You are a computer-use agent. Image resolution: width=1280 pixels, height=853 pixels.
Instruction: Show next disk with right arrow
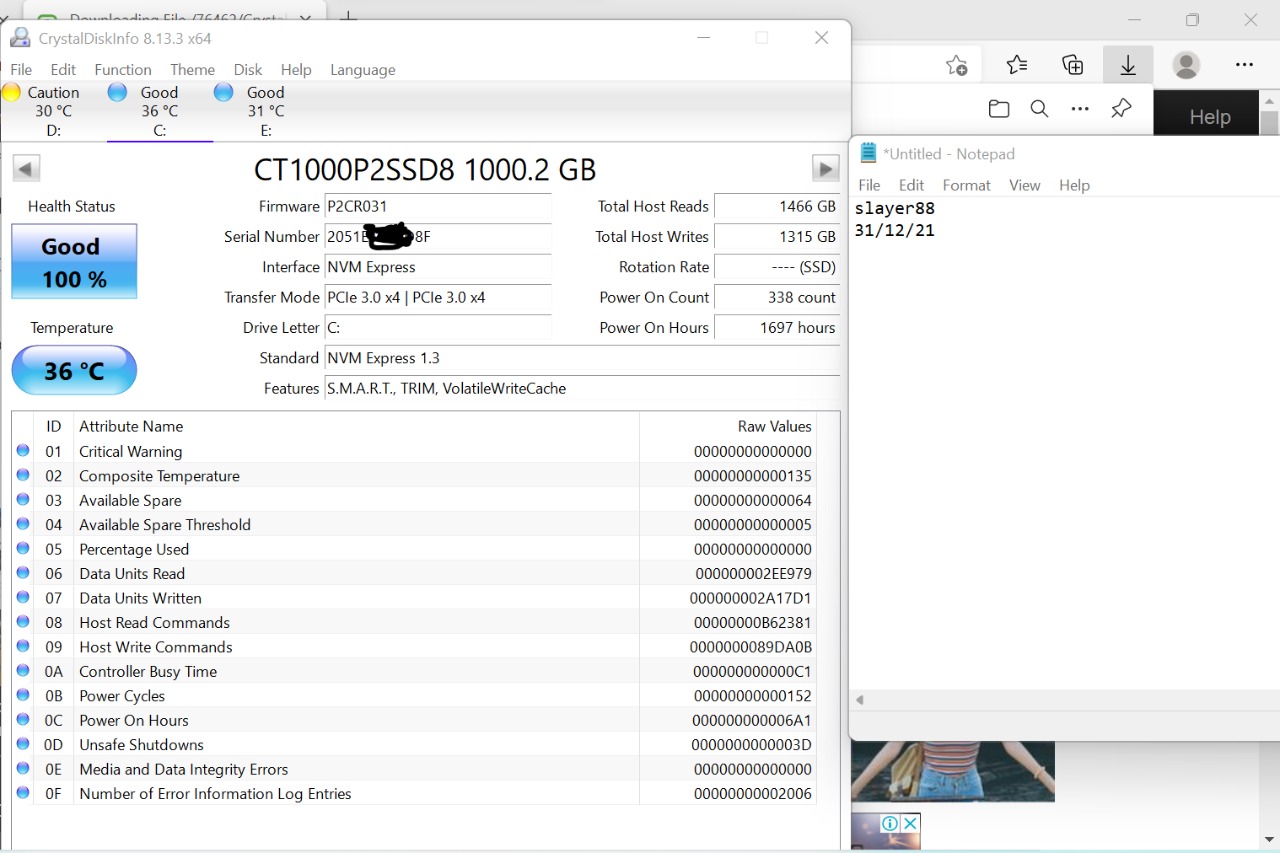pyautogui.click(x=825, y=168)
